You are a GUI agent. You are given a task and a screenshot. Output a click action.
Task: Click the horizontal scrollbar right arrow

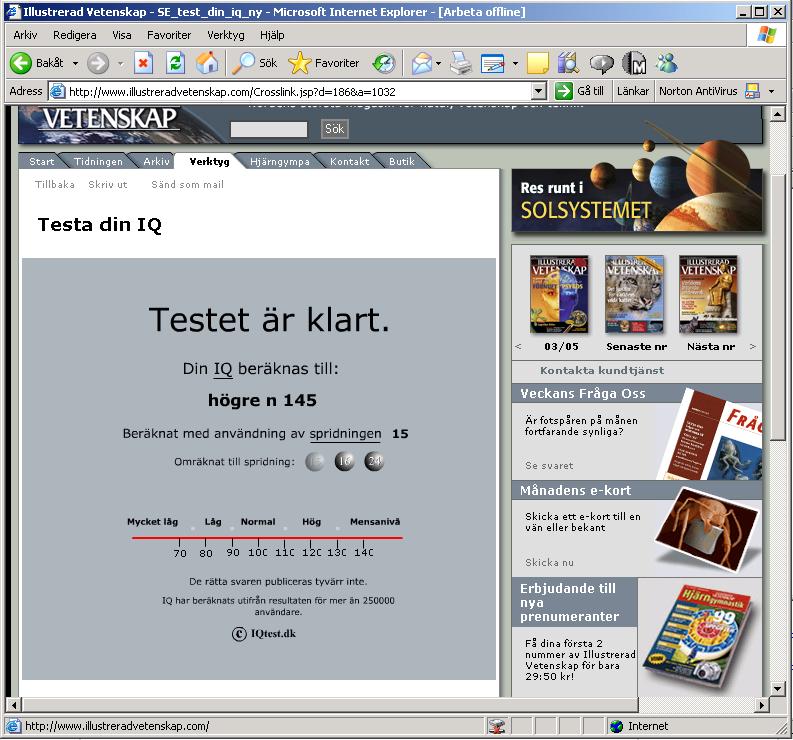pyautogui.click(x=761, y=705)
